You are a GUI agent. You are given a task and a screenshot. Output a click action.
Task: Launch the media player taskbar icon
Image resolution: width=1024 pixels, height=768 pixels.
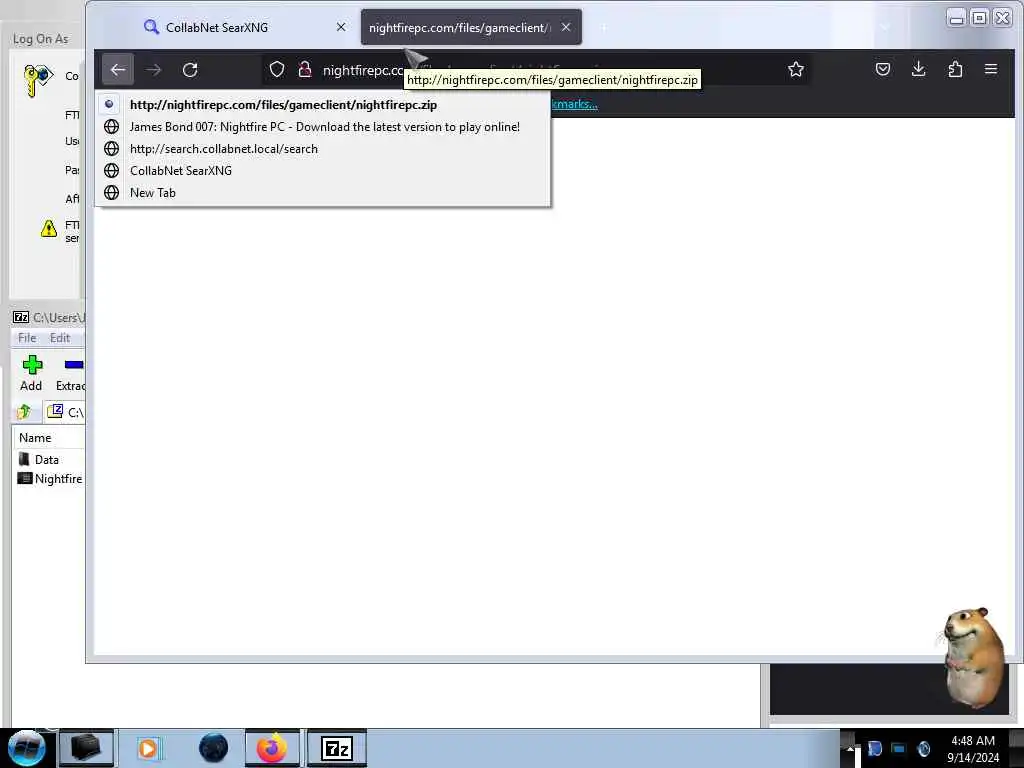(x=149, y=748)
